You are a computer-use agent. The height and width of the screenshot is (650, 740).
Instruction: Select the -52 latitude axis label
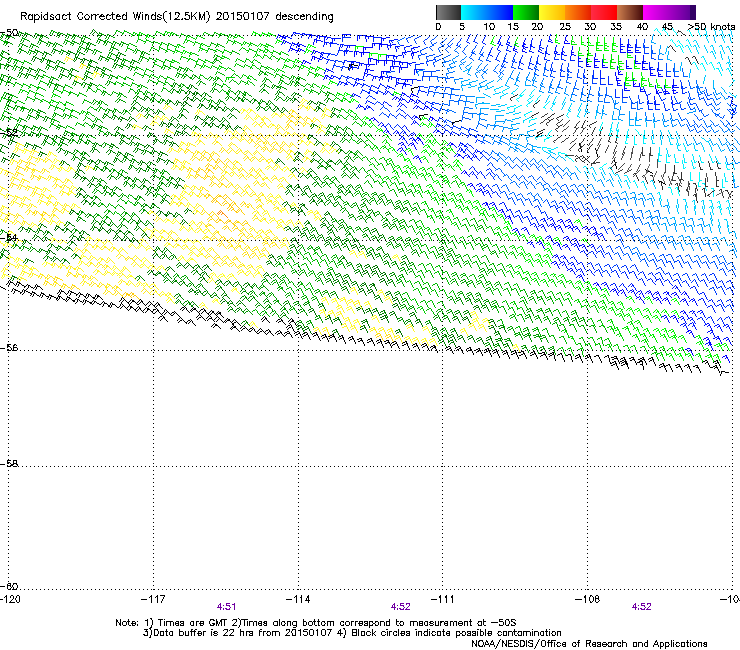[x=9, y=132]
